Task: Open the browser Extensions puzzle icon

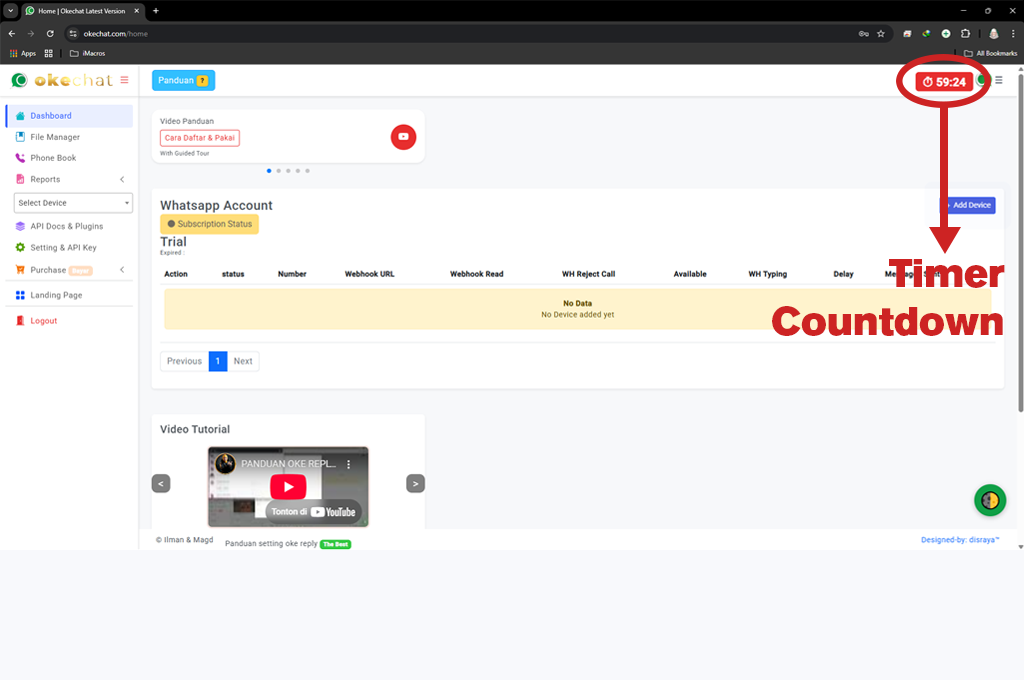Action: pyautogui.click(x=965, y=33)
